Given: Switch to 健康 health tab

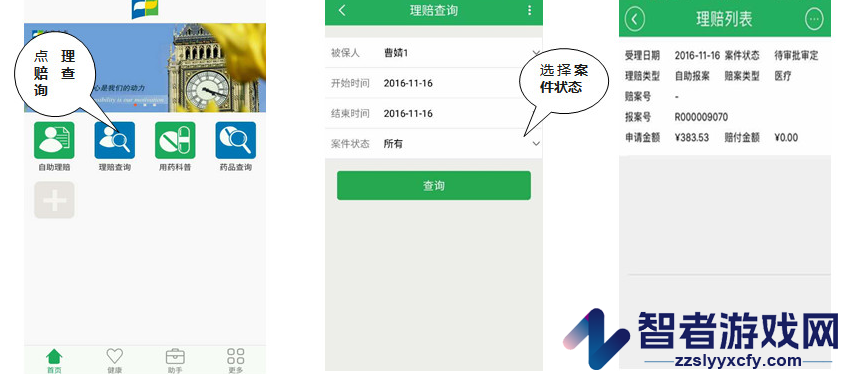Looking at the screenshot, I should (114, 360).
